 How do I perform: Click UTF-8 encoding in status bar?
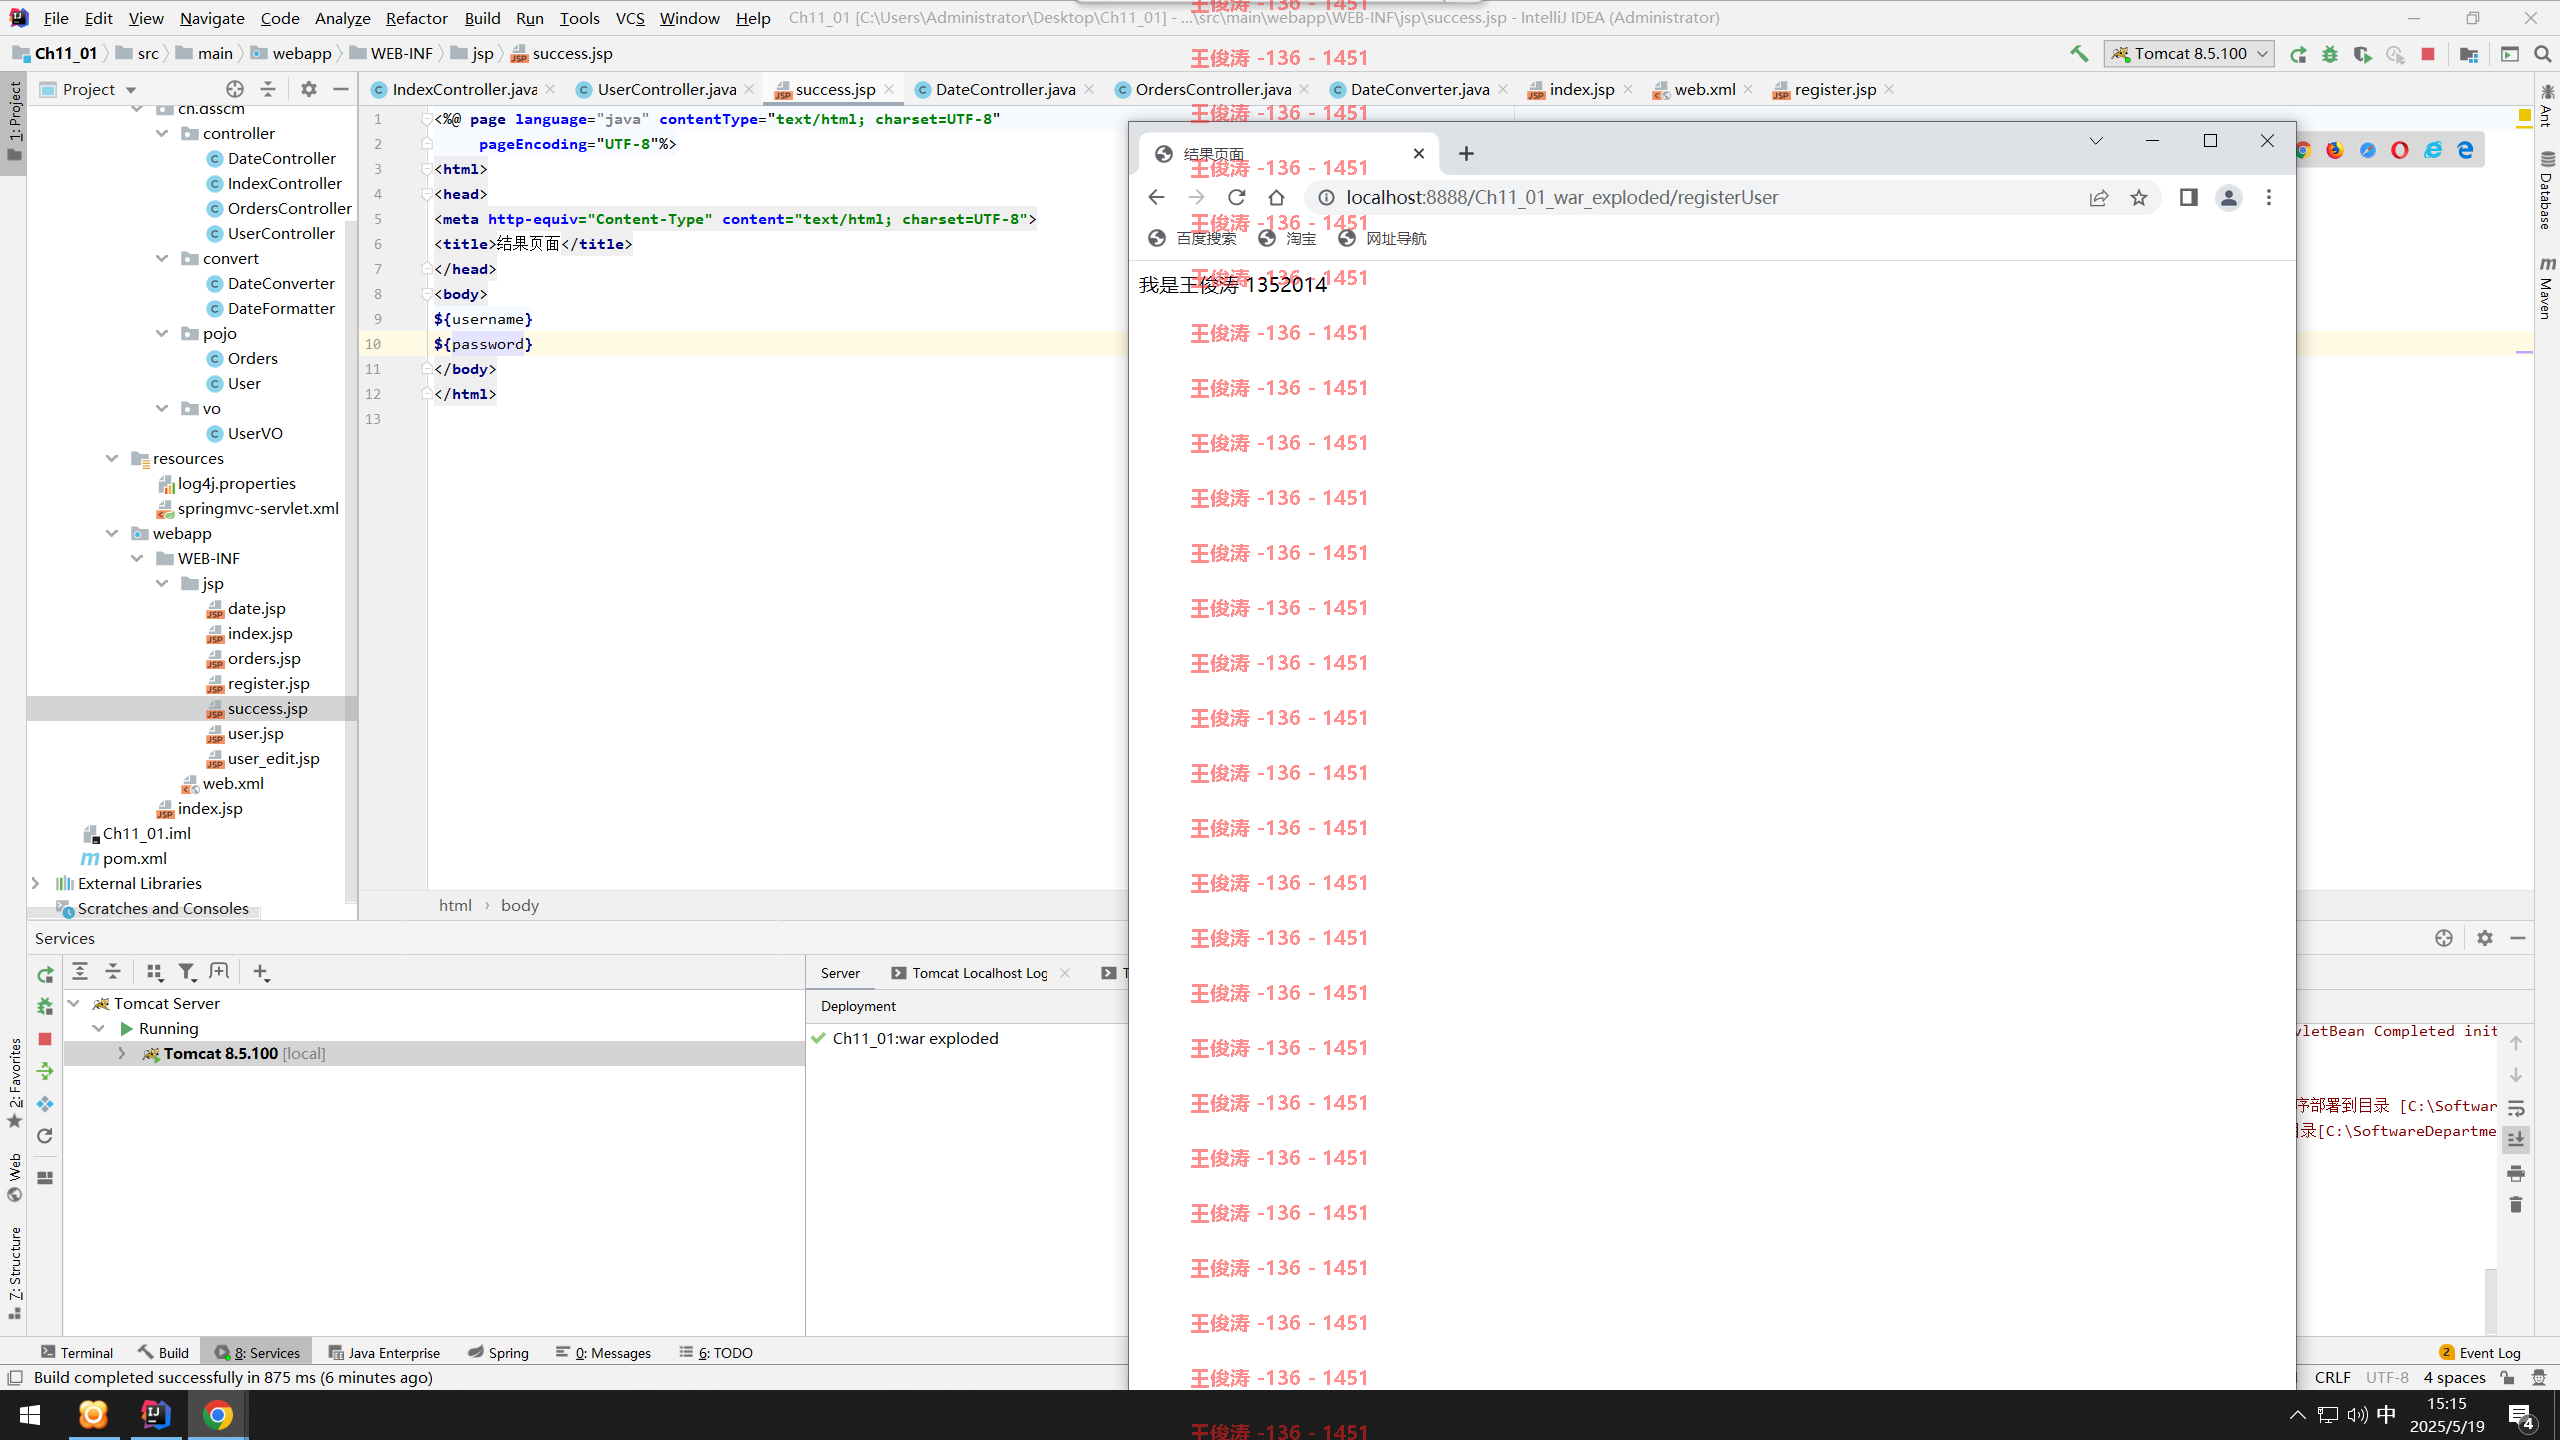pos(2386,1377)
